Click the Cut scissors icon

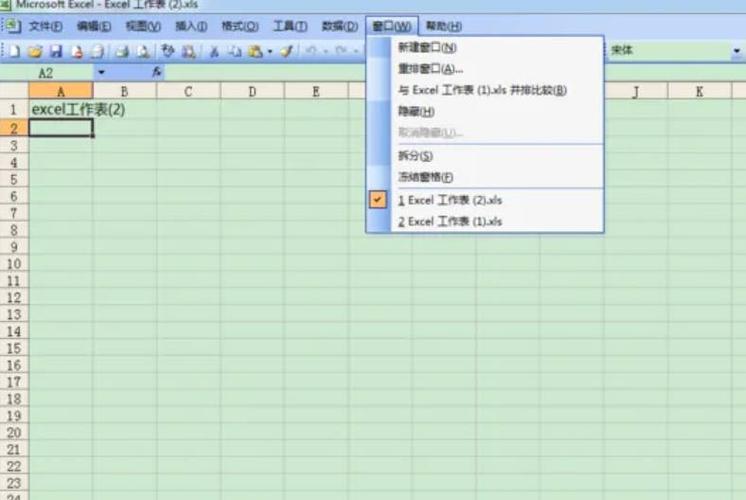214,51
